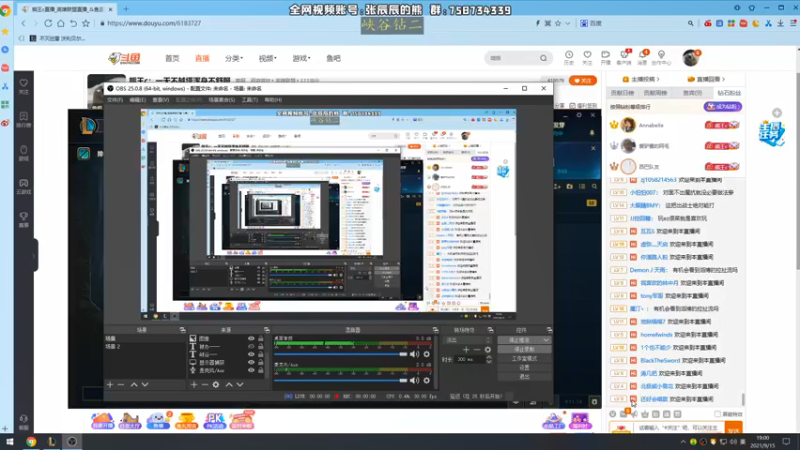The image size is (800, 450).
Task: Toggle visibility of second text source
Action: (x=251, y=346)
